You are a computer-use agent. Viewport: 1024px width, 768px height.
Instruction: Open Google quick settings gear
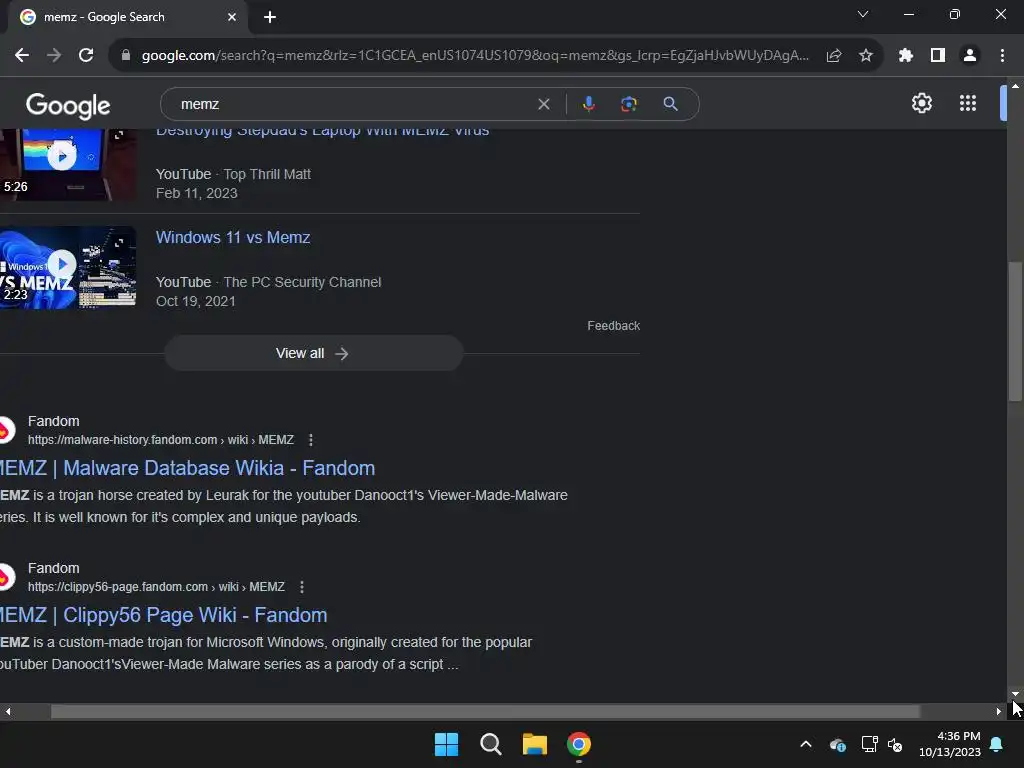pos(921,103)
